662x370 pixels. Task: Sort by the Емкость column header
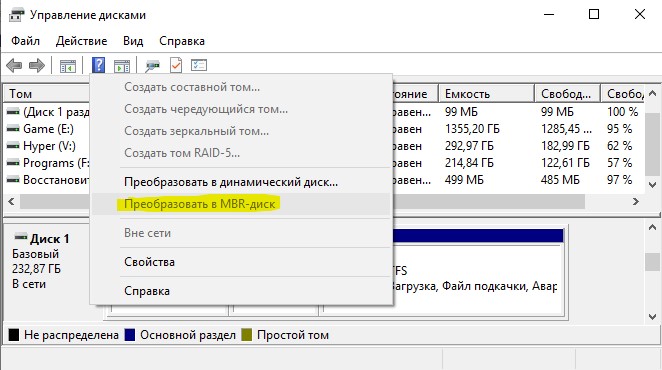(x=486, y=94)
